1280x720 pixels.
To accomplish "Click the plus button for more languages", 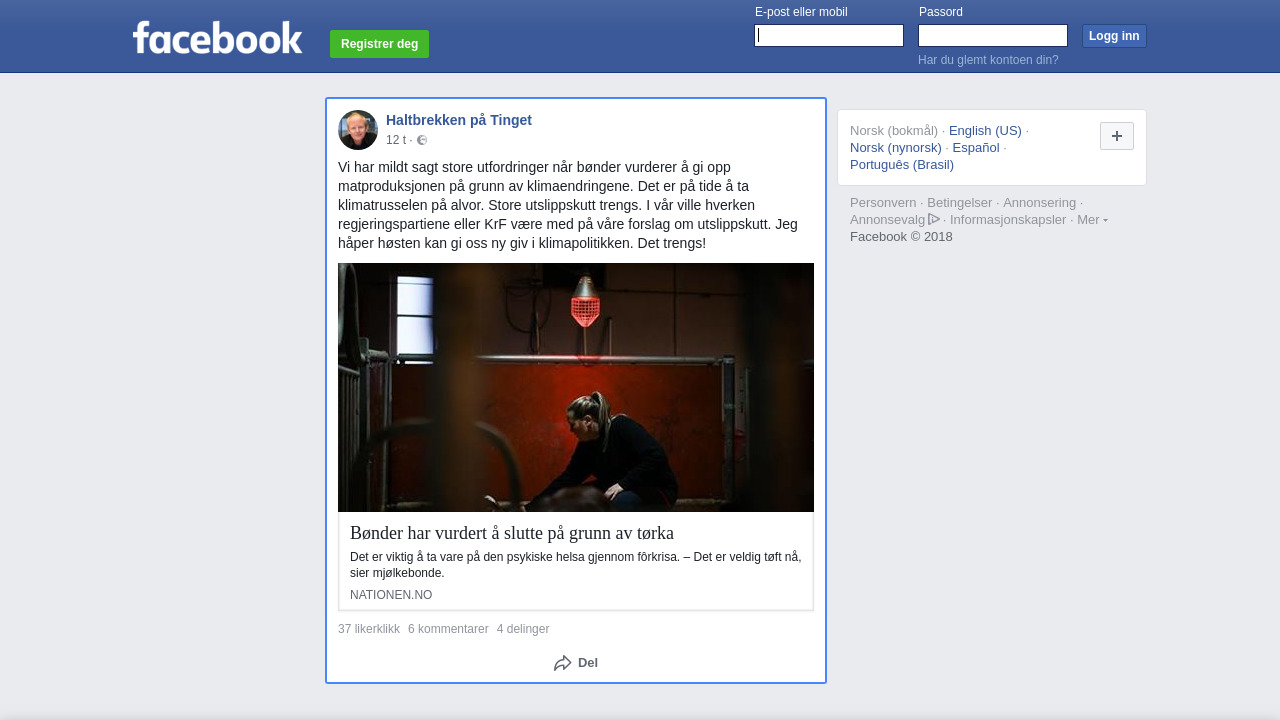I will [1117, 136].
